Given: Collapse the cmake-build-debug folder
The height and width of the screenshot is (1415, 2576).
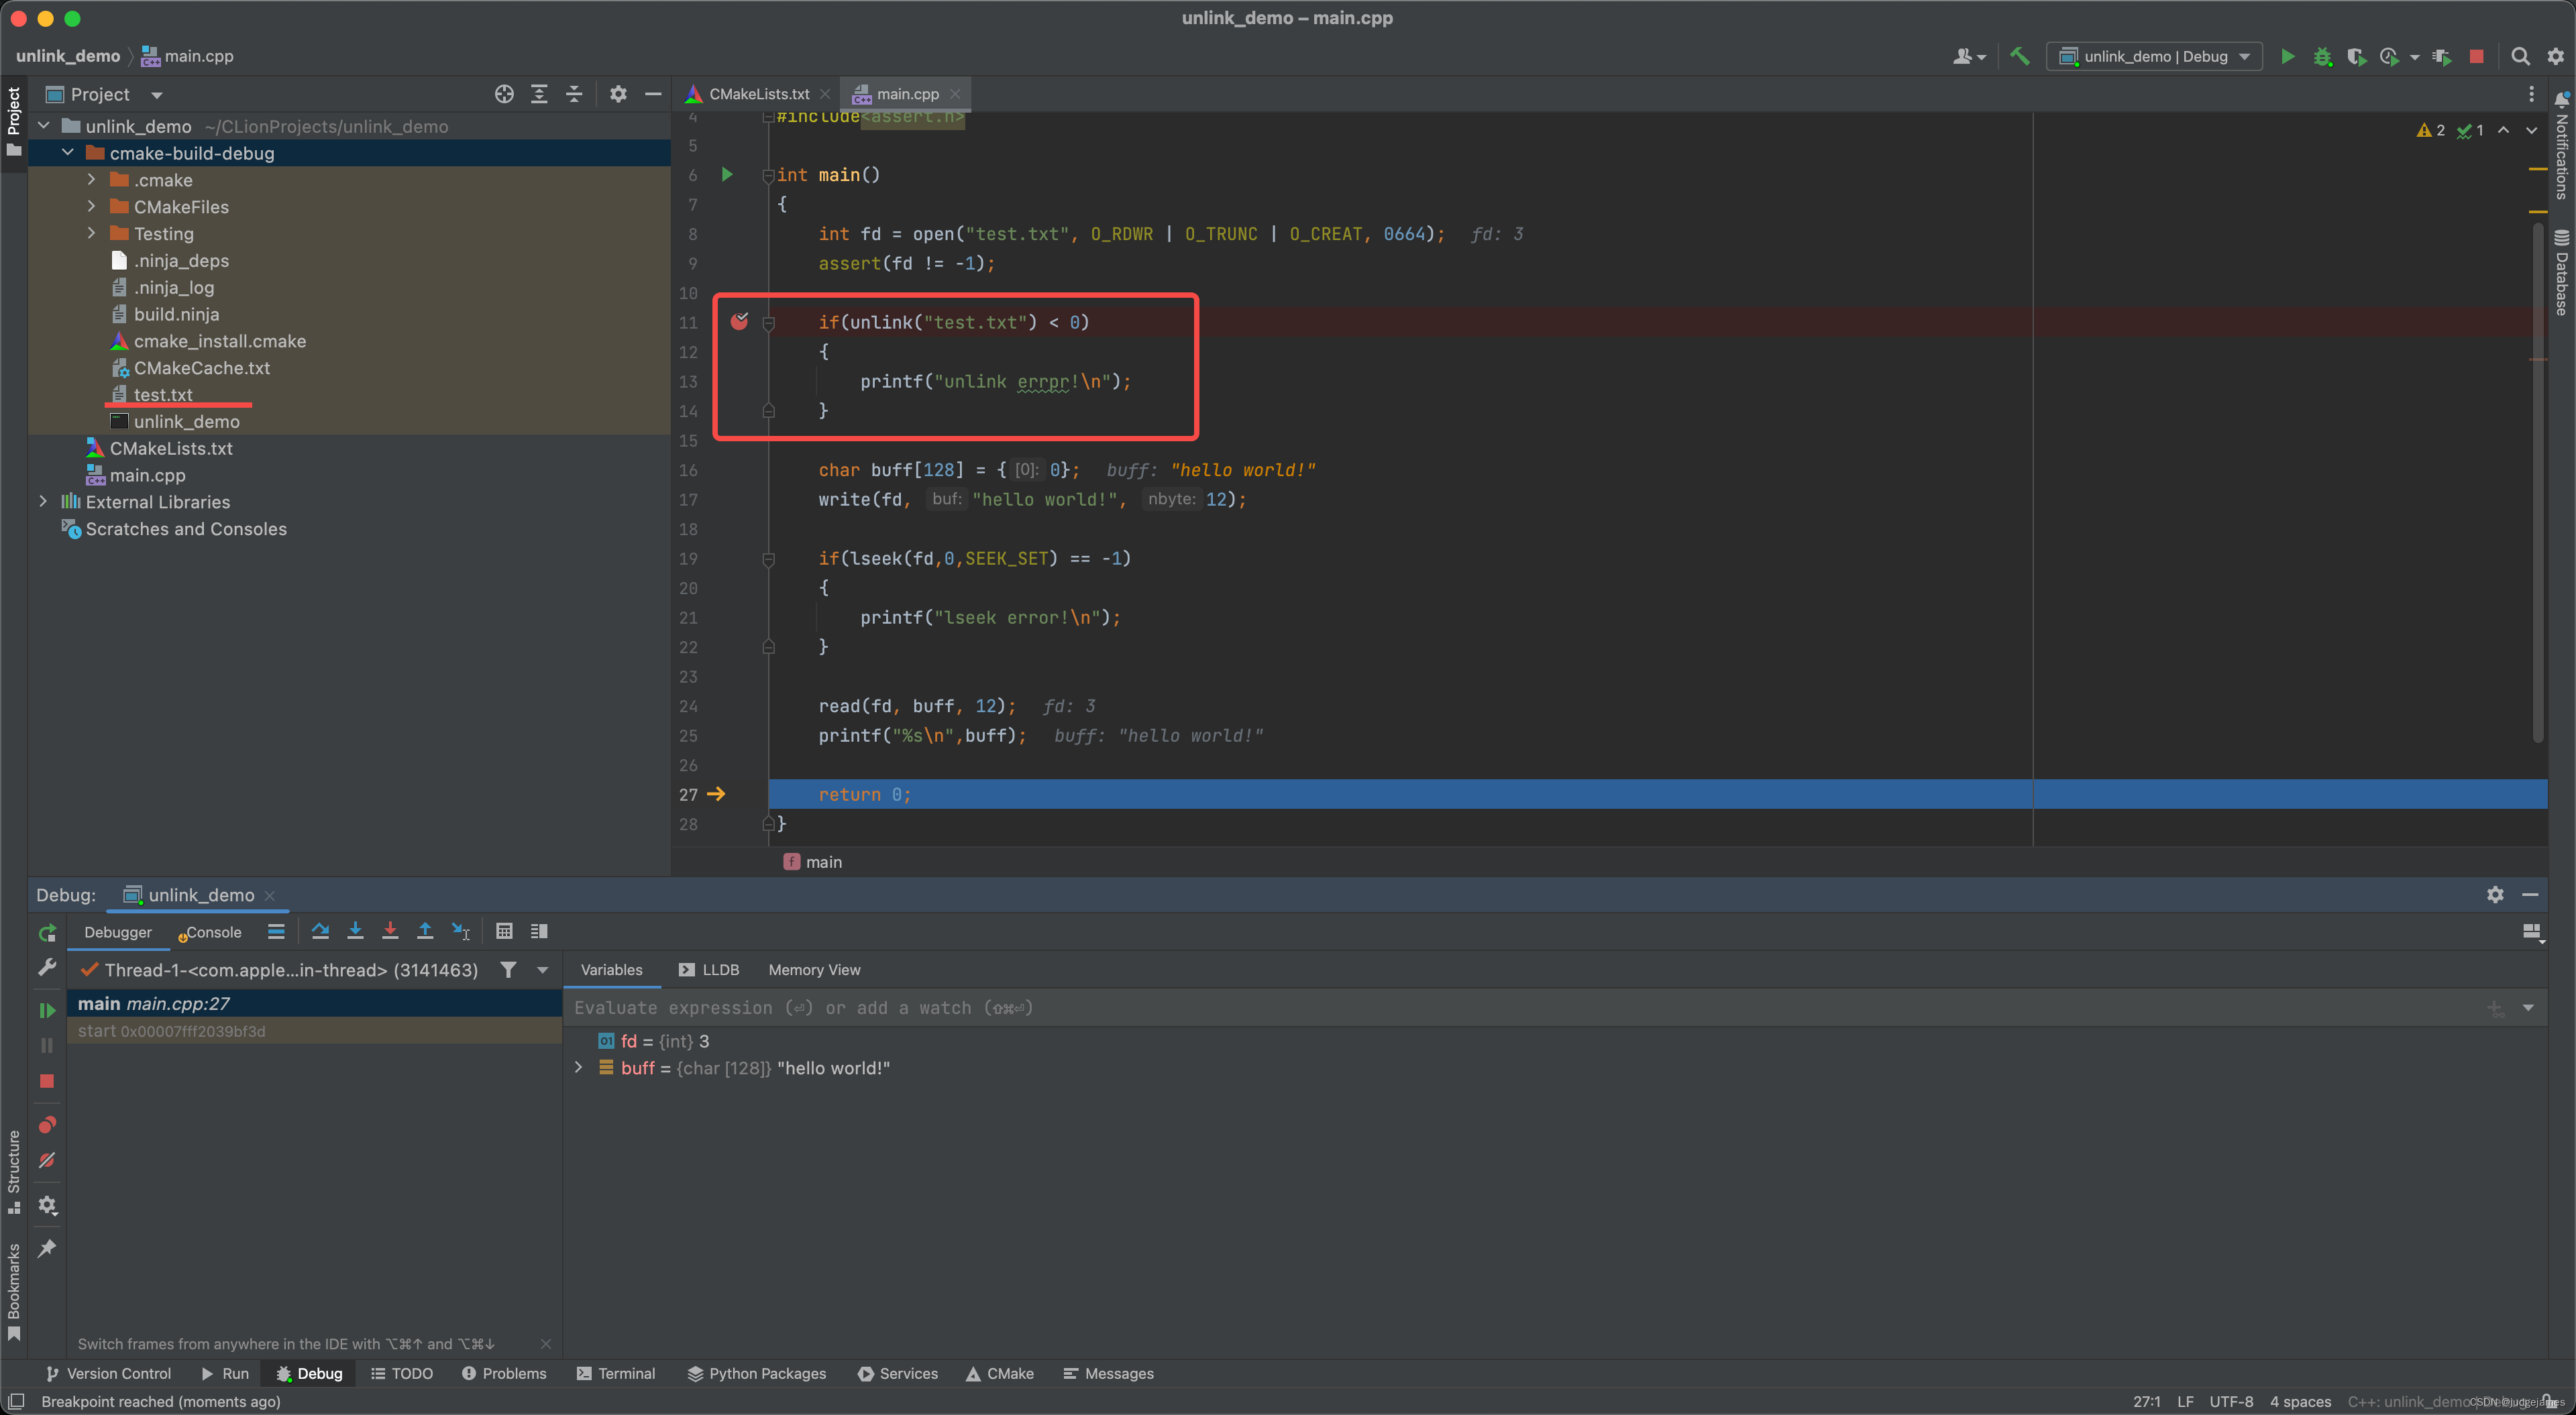Looking at the screenshot, I should tap(68, 153).
